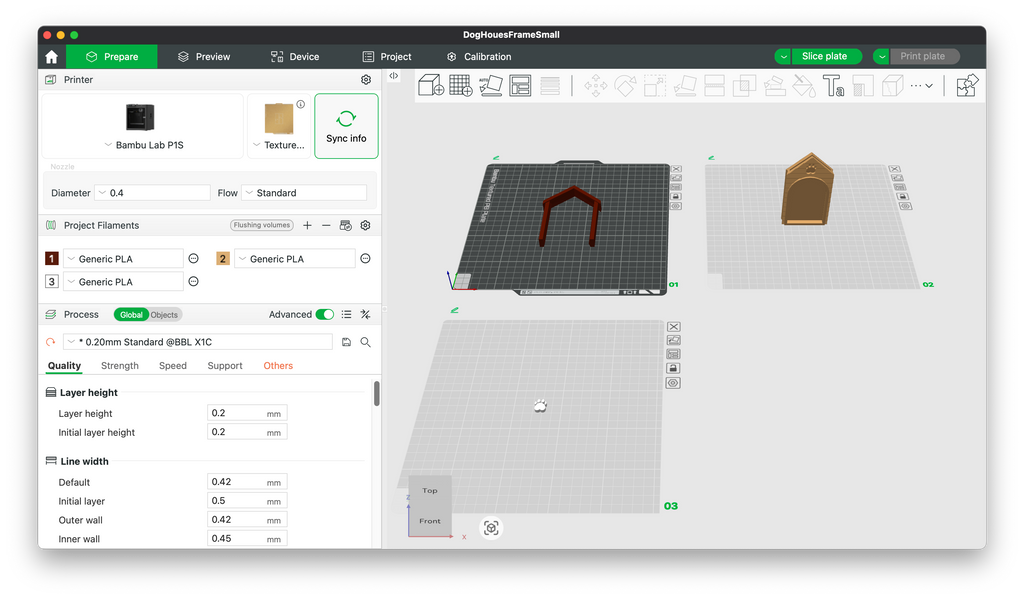Select the Support painting tool icon
The width and height of the screenshot is (1024, 599).
click(774, 86)
